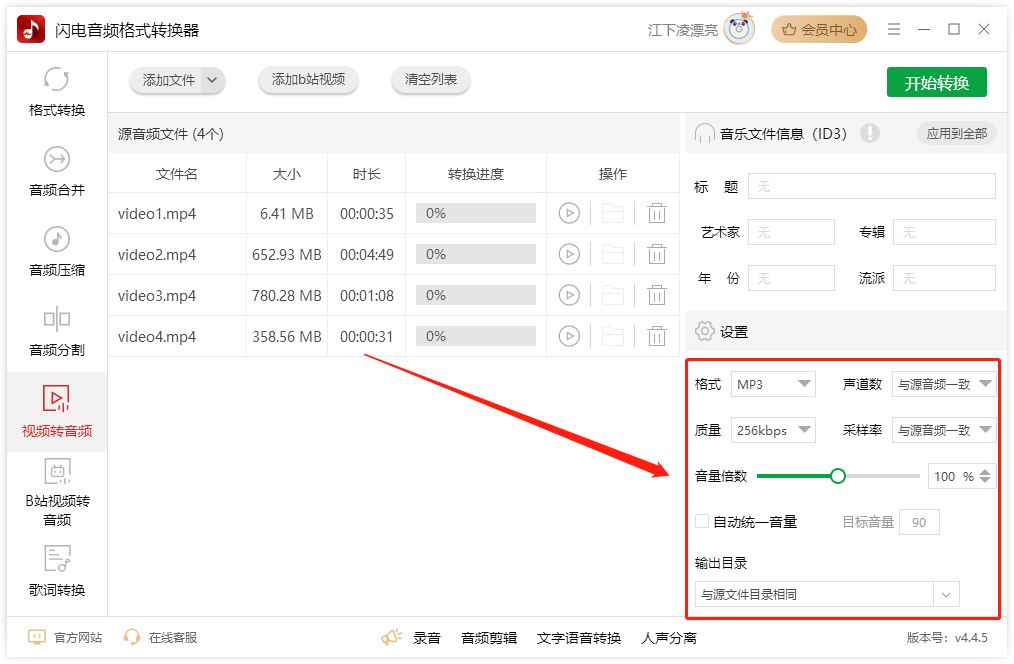Expand the 输出目录 output directory dropdown
The width and height of the screenshot is (1014, 664).
(946, 595)
